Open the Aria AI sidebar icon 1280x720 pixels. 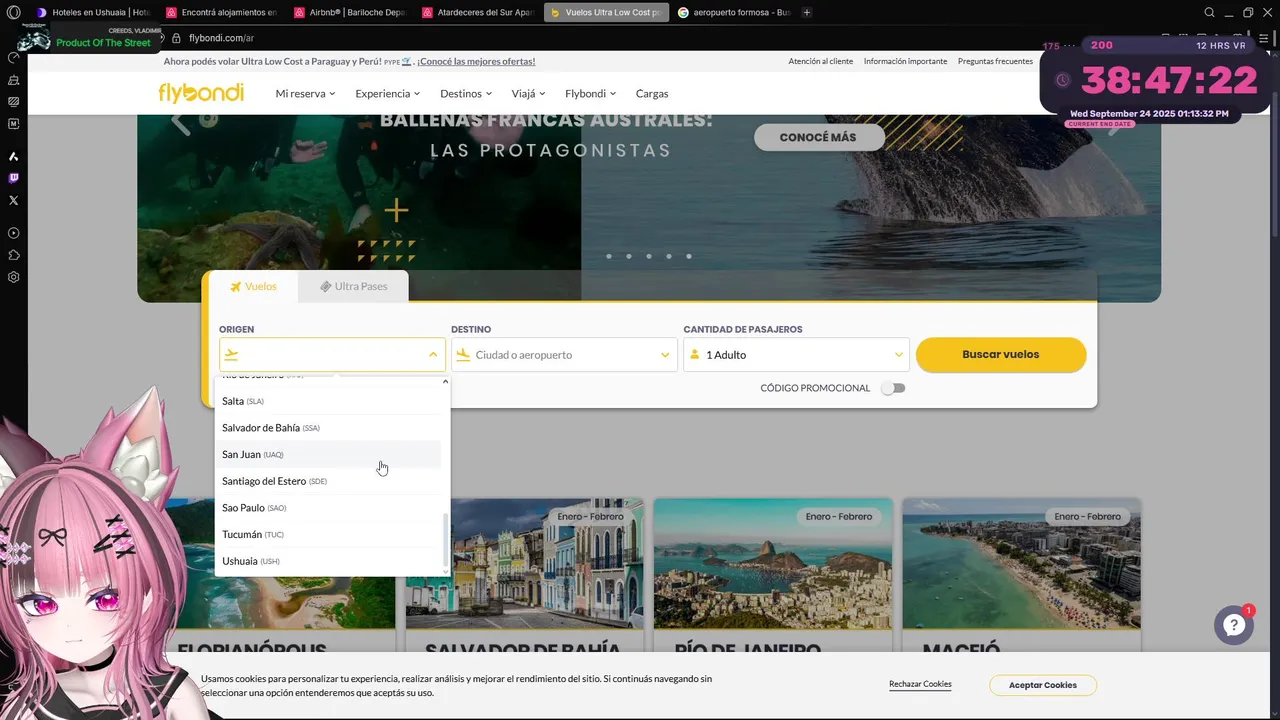pyautogui.click(x=13, y=156)
